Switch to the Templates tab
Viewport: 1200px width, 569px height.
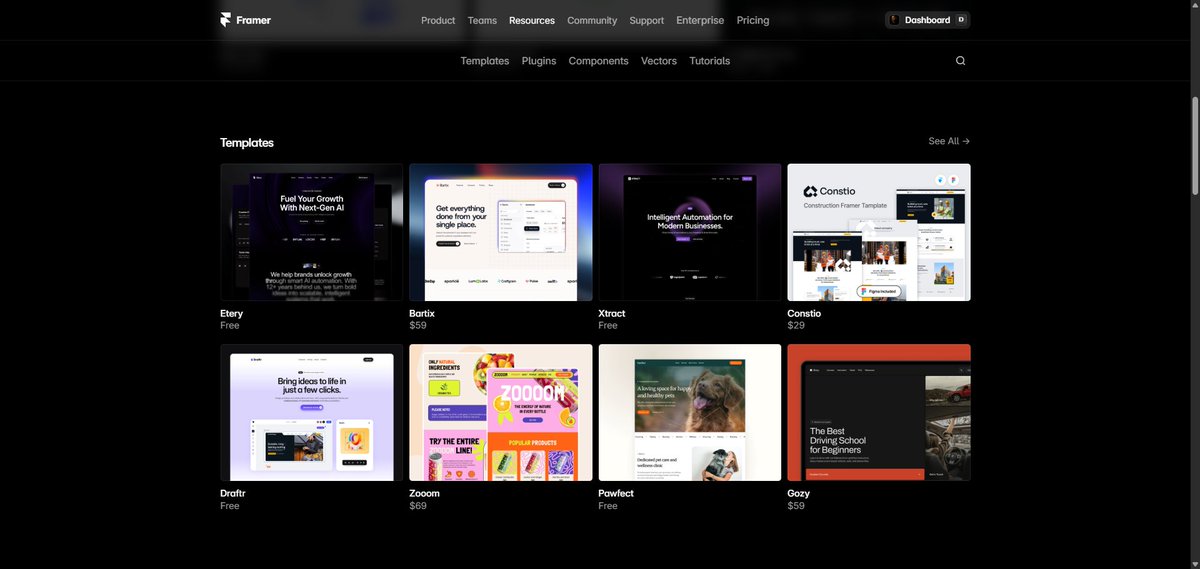tap(485, 61)
